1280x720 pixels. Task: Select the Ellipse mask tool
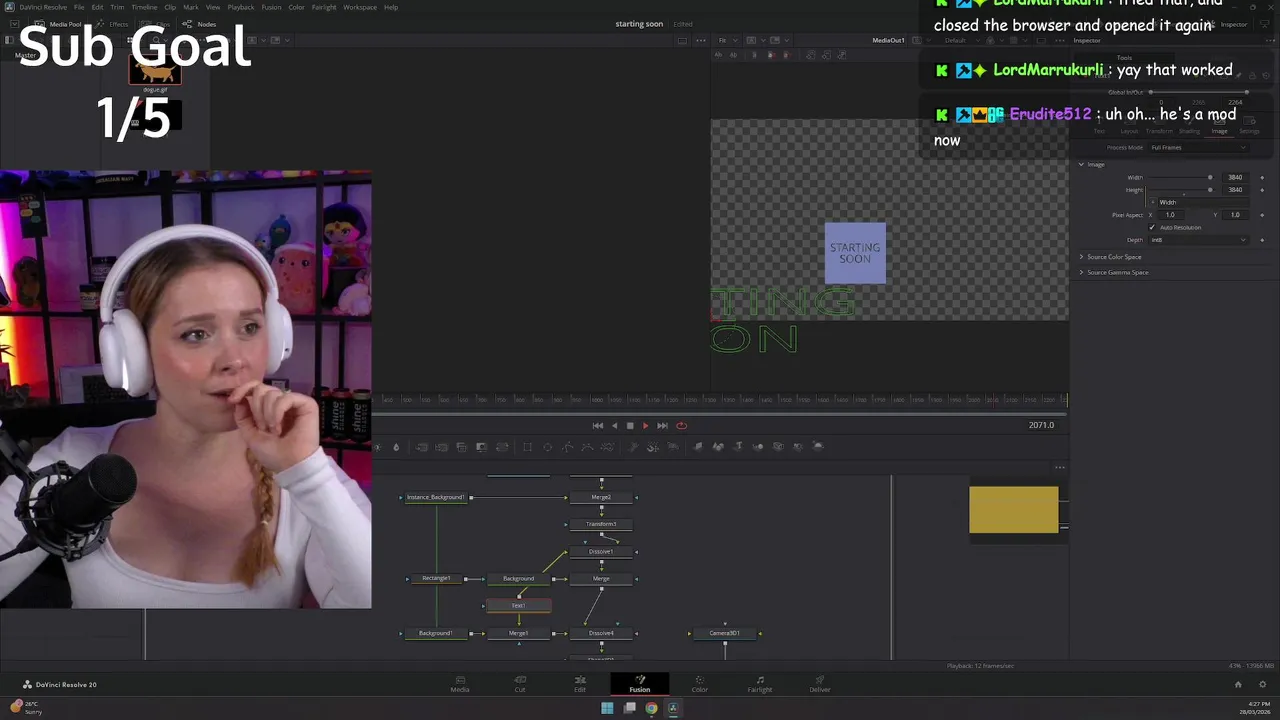click(x=547, y=447)
